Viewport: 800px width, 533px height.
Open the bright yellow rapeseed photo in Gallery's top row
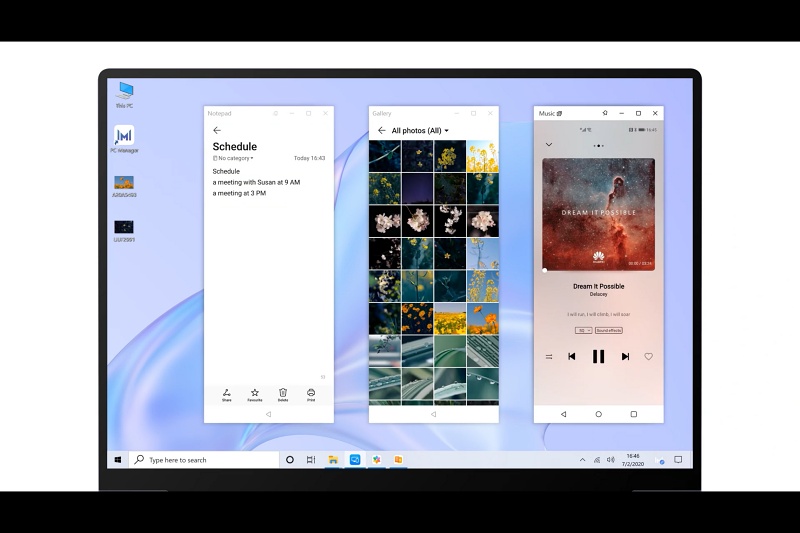click(483, 156)
